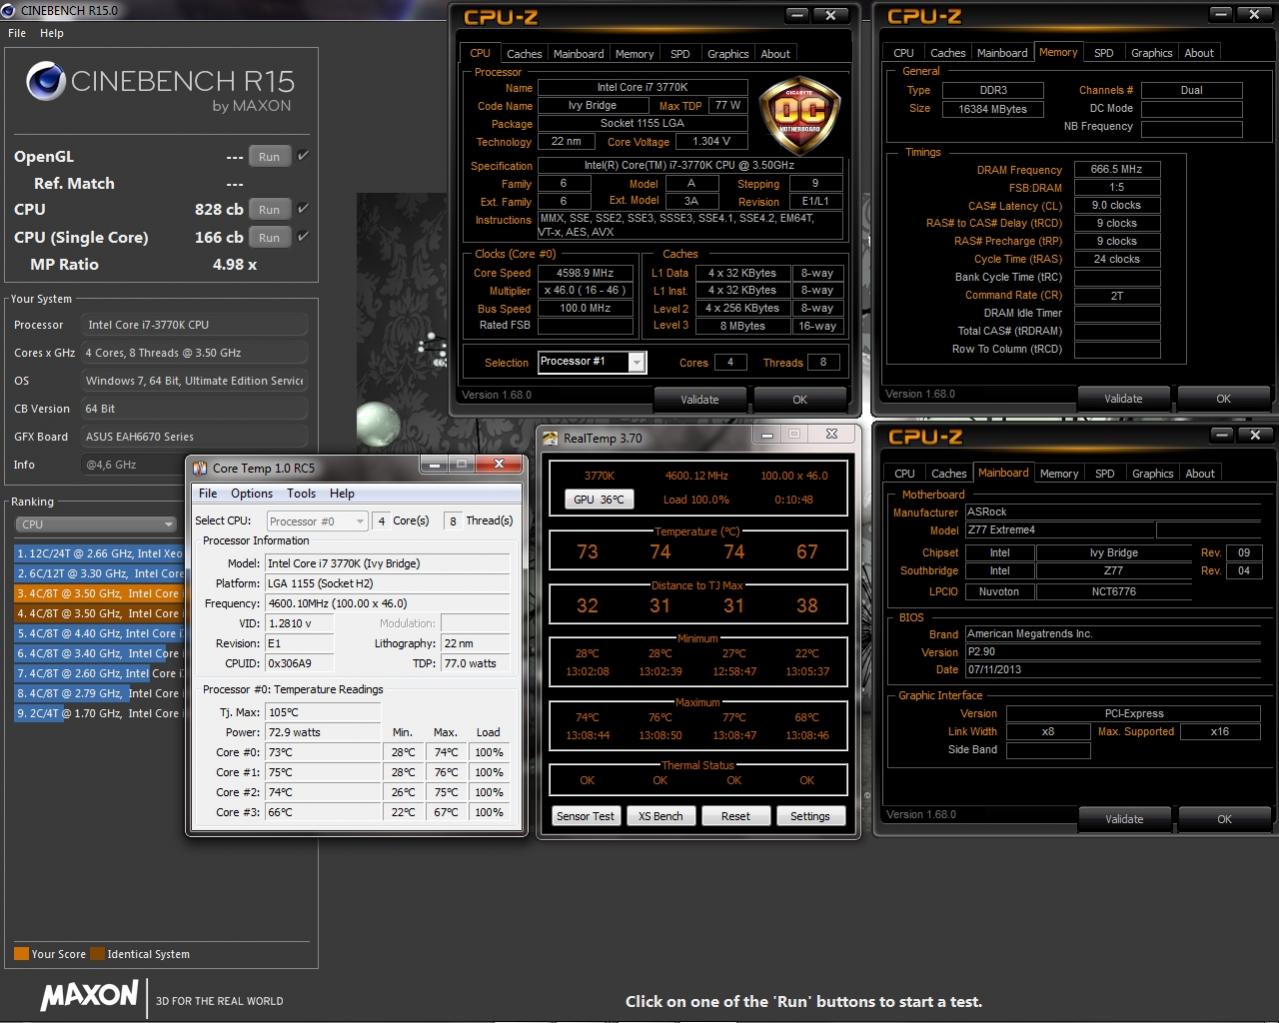Click the brown Identical System legend swatch
Image resolution: width=1279 pixels, height=1023 pixels.
point(97,954)
